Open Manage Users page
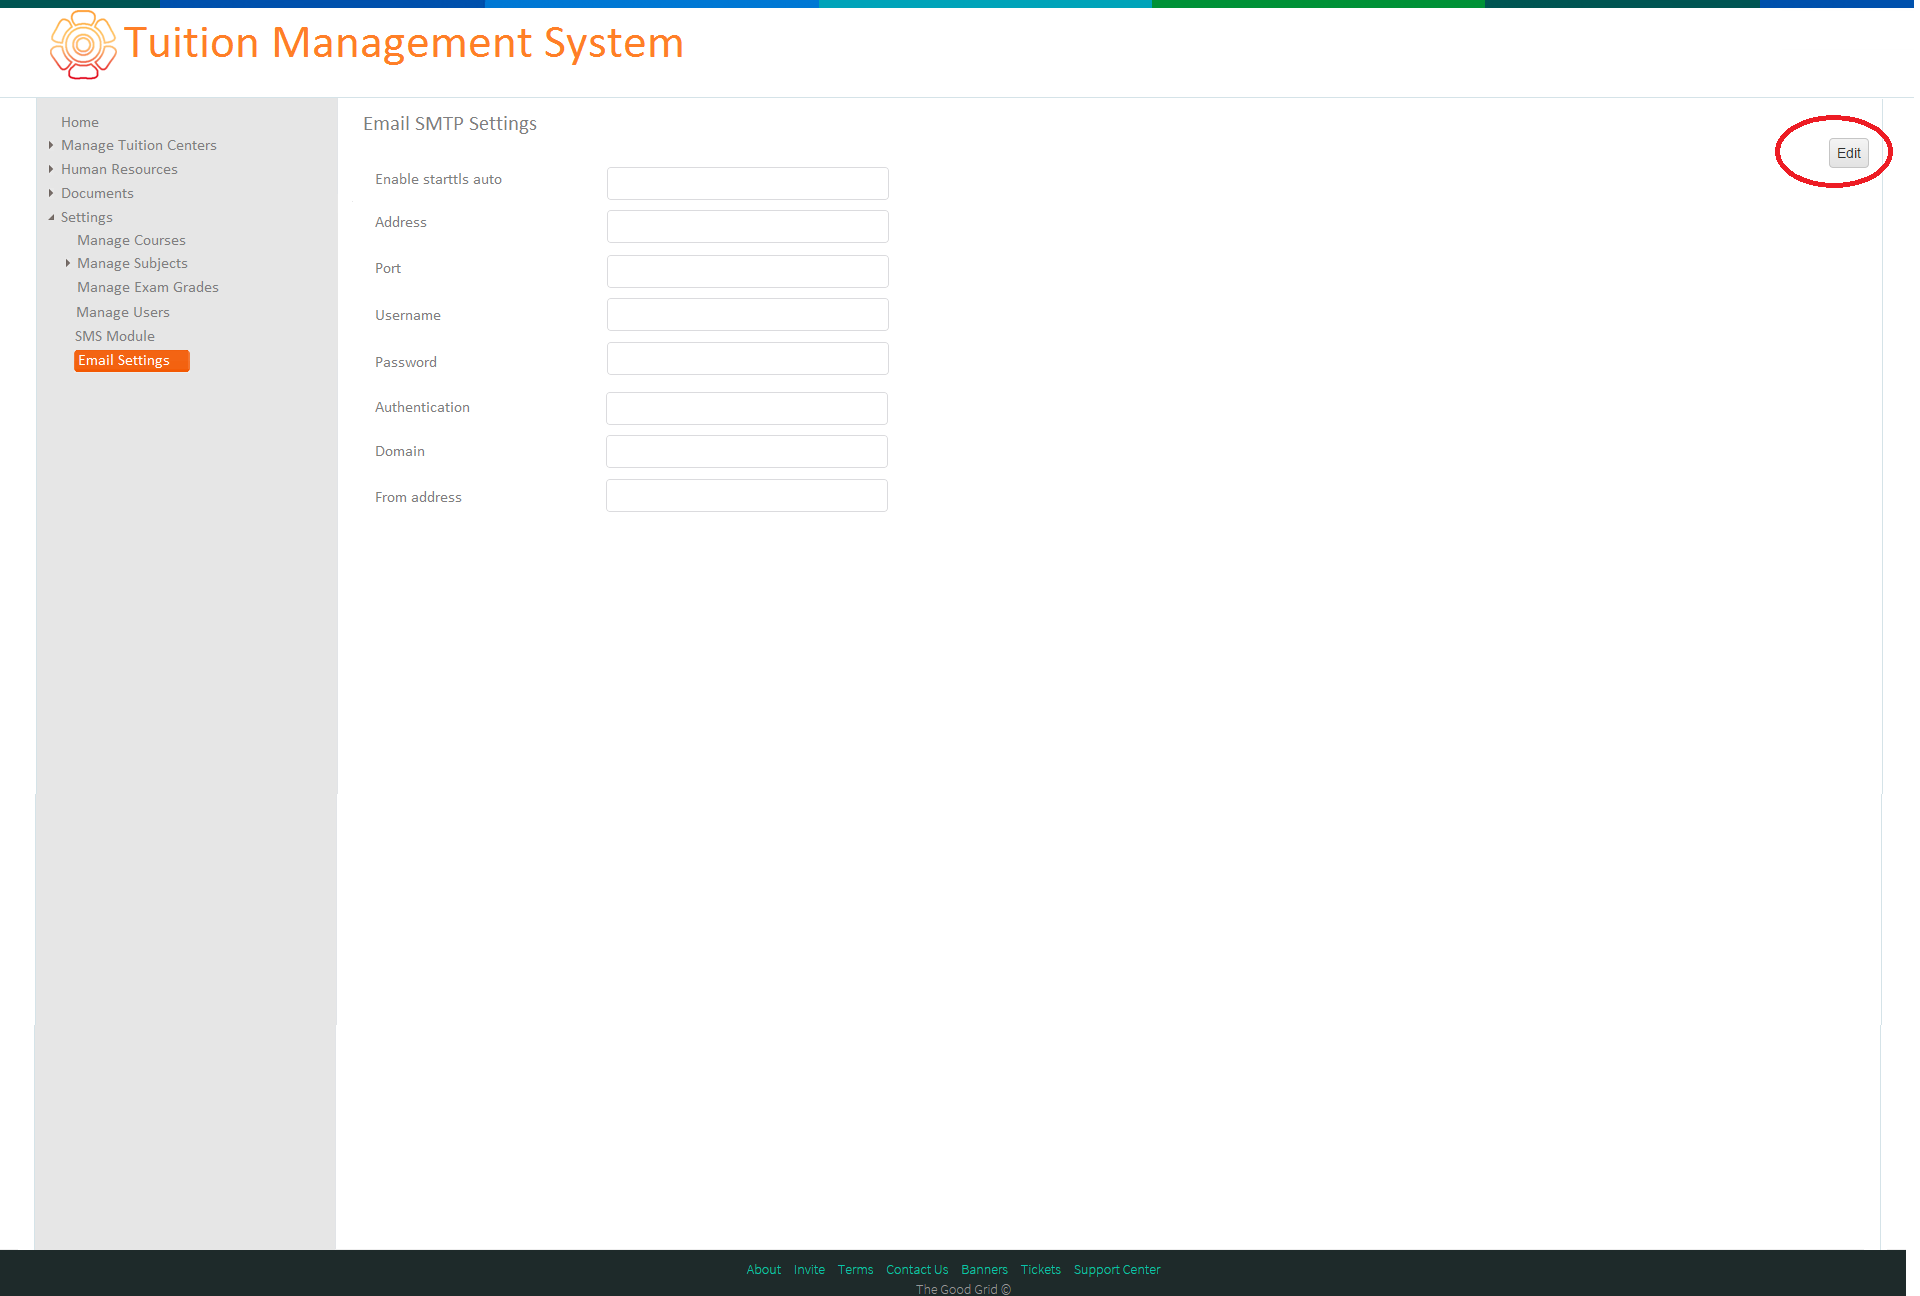The image size is (1920, 1296). pos(123,312)
